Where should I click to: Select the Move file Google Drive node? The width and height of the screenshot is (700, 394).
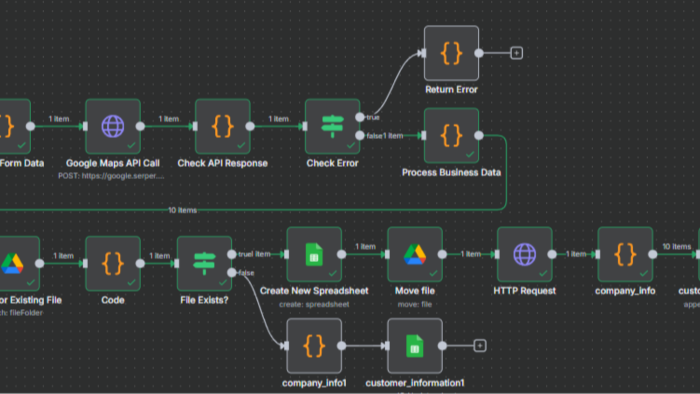(415, 254)
